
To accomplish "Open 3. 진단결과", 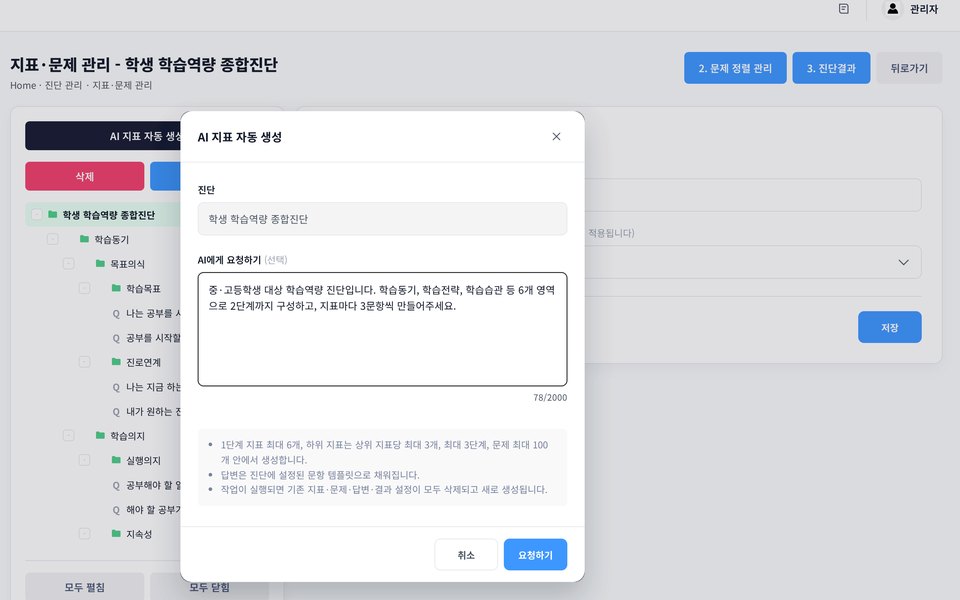I will (831, 68).
